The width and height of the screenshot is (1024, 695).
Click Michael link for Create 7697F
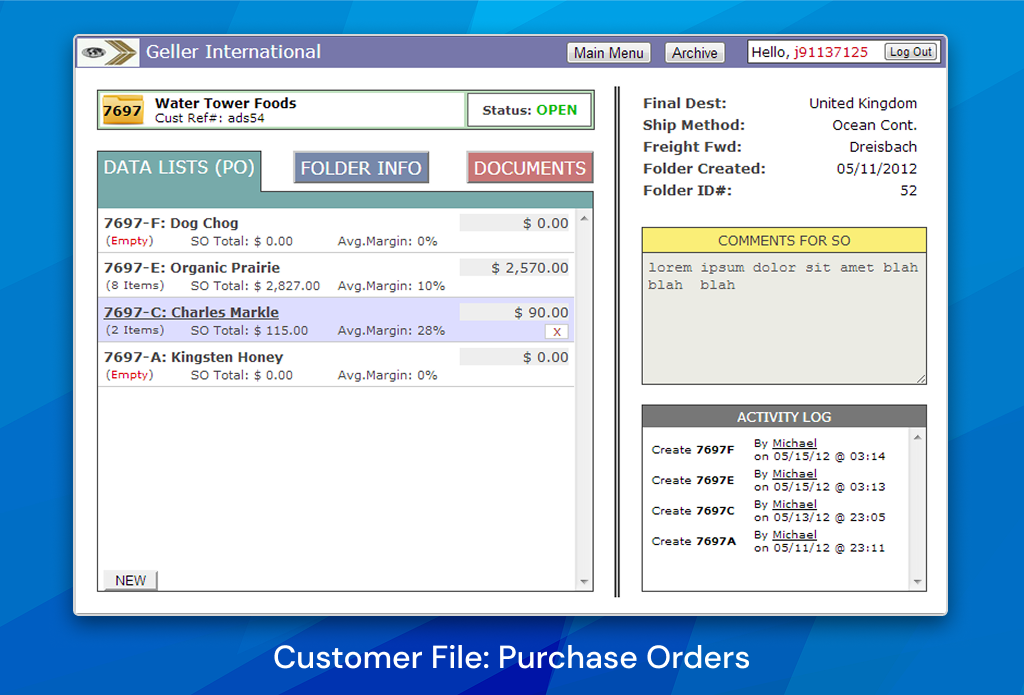point(794,443)
